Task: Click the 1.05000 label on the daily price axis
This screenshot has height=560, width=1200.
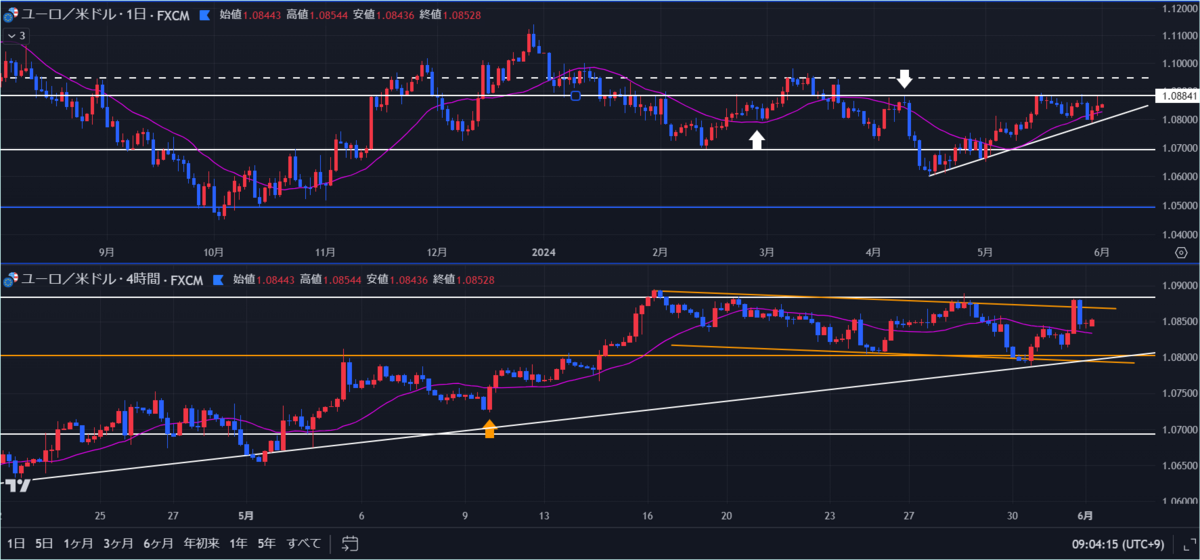Action: tap(1178, 207)
